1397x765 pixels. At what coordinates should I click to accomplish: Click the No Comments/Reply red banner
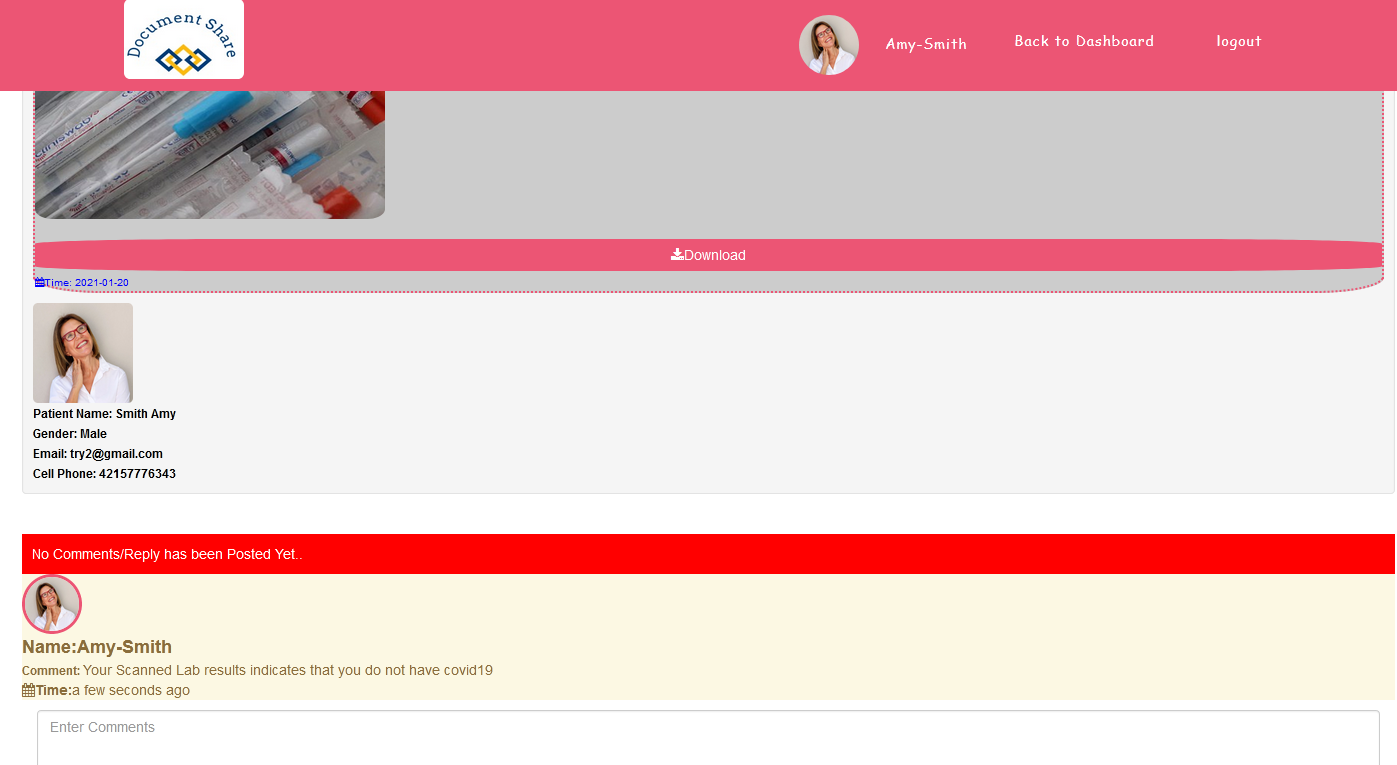coord(708,554)
